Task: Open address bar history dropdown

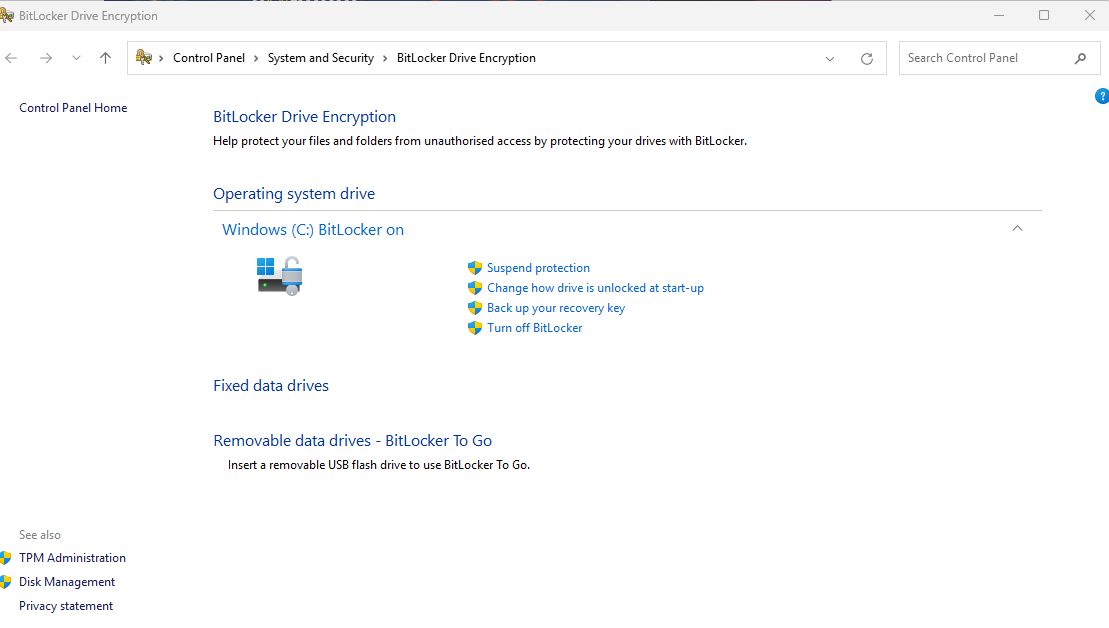Action: coord(830,59)
